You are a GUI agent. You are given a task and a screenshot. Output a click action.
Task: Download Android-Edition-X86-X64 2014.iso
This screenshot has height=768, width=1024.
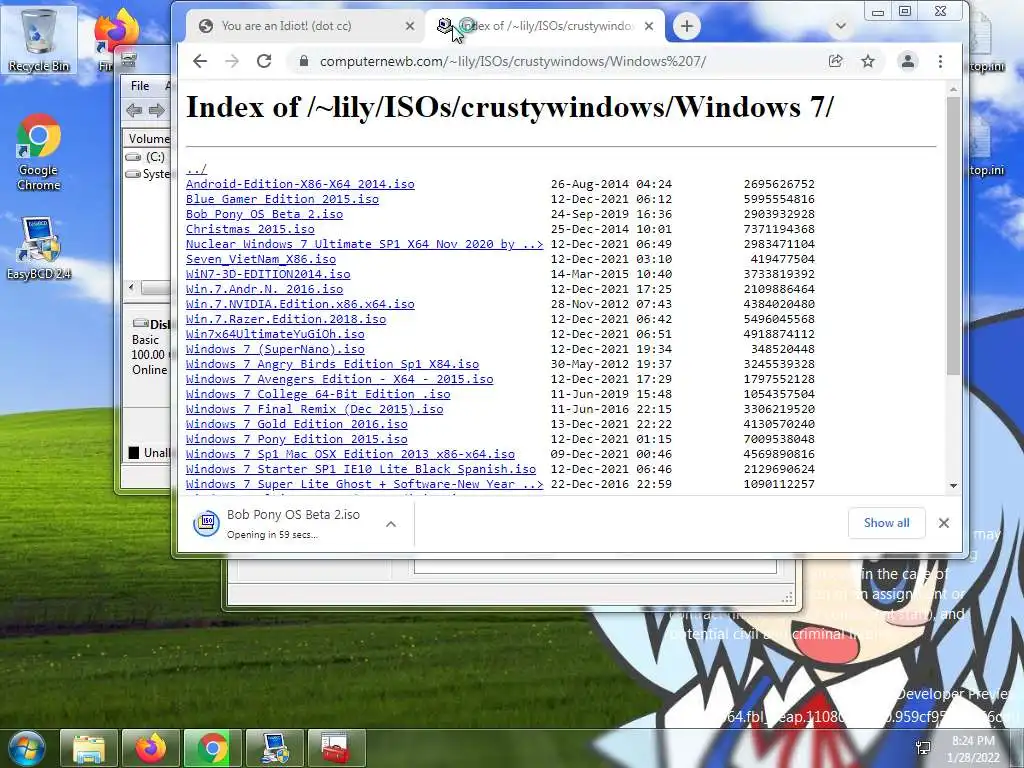click(x=300, y=184)
